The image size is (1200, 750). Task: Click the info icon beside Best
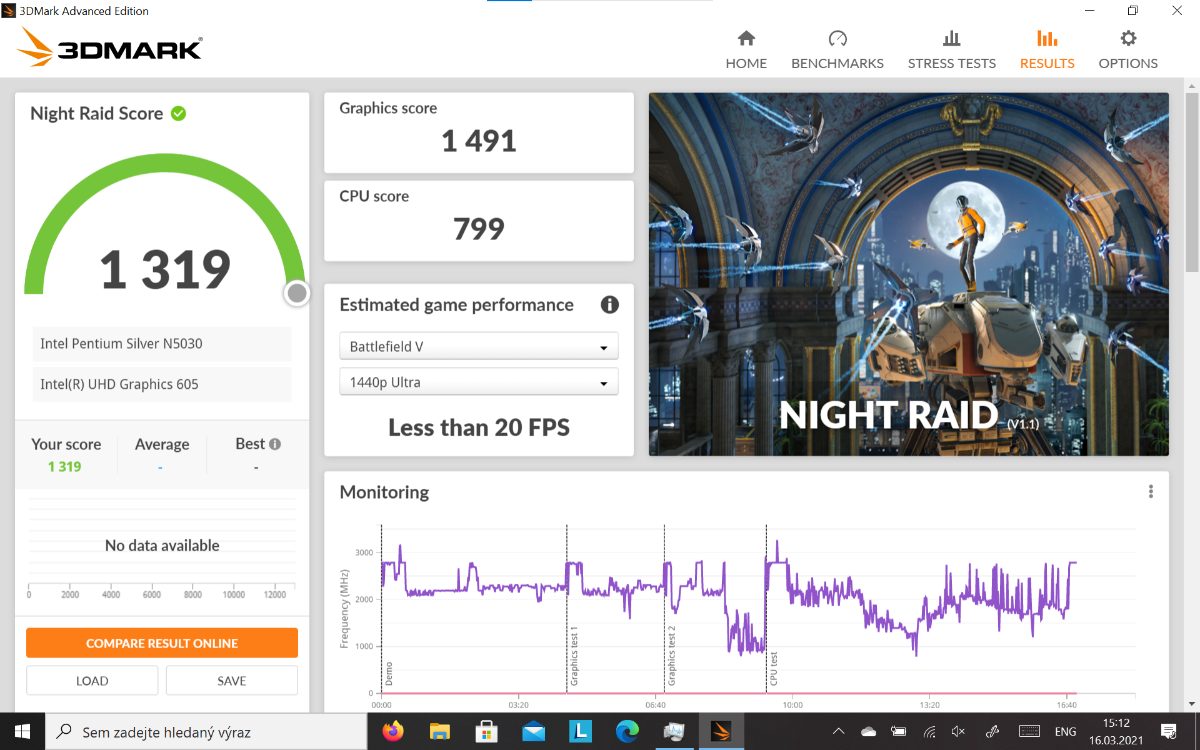pos(275,444)
